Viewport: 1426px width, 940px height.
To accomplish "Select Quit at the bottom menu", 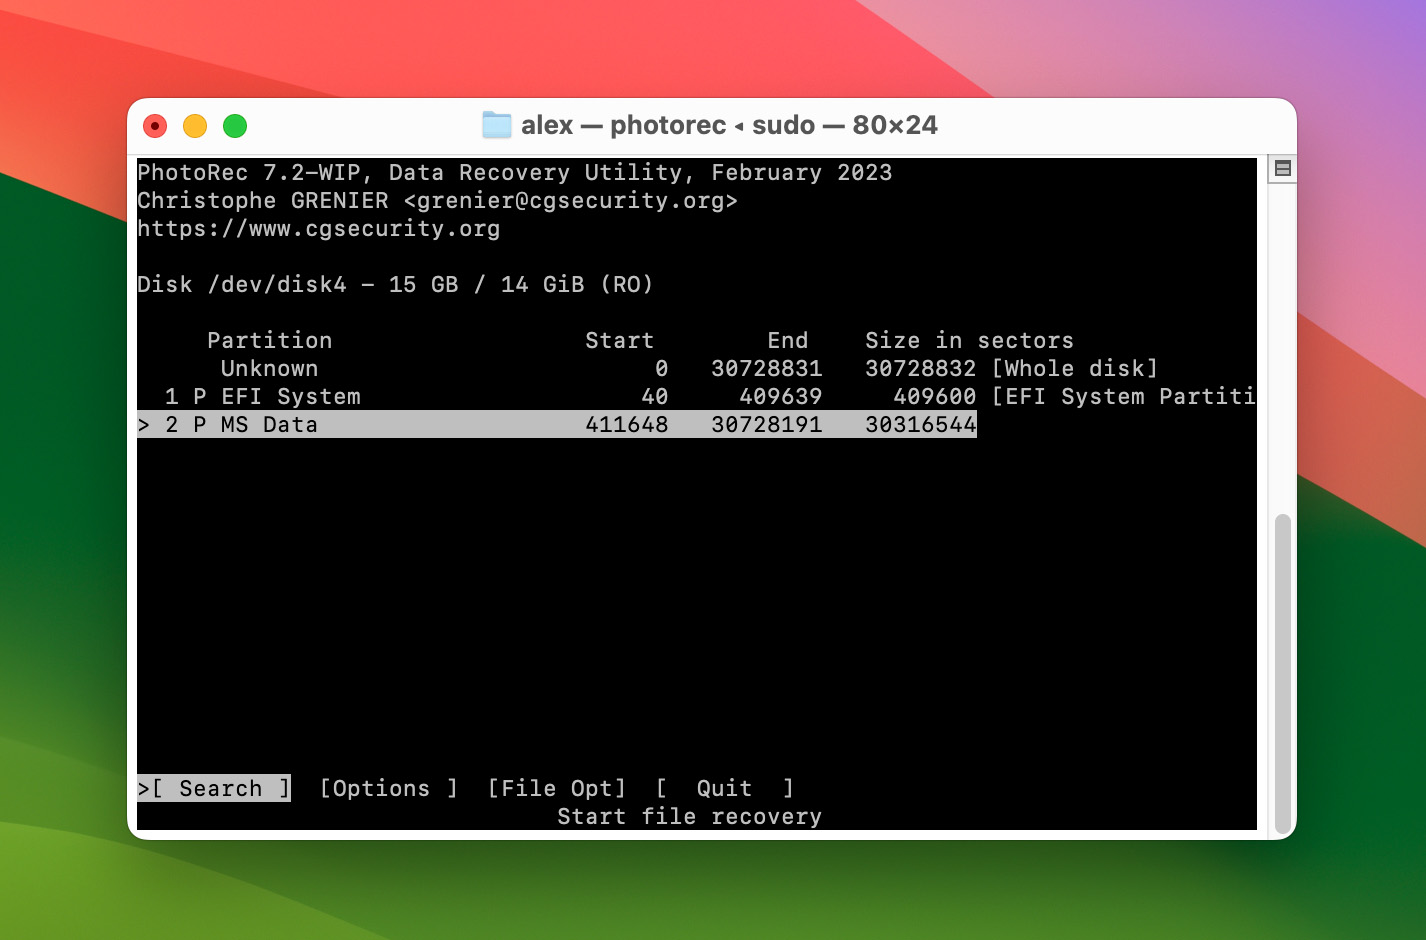I will pos(725,788).
